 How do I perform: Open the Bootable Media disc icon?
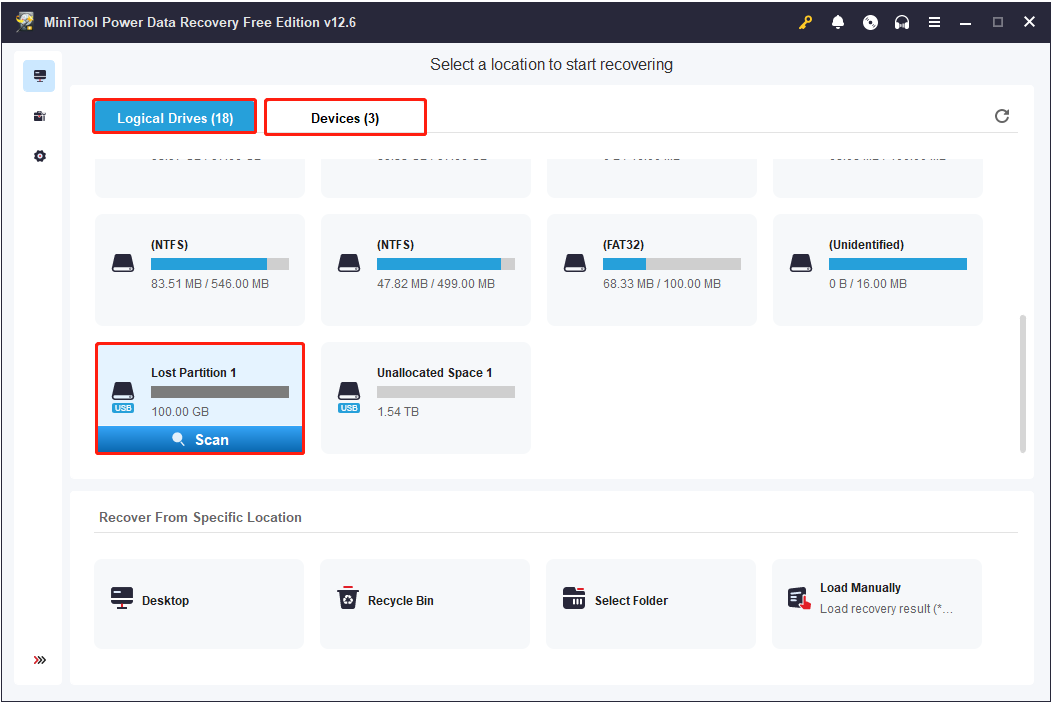(870, 21)
